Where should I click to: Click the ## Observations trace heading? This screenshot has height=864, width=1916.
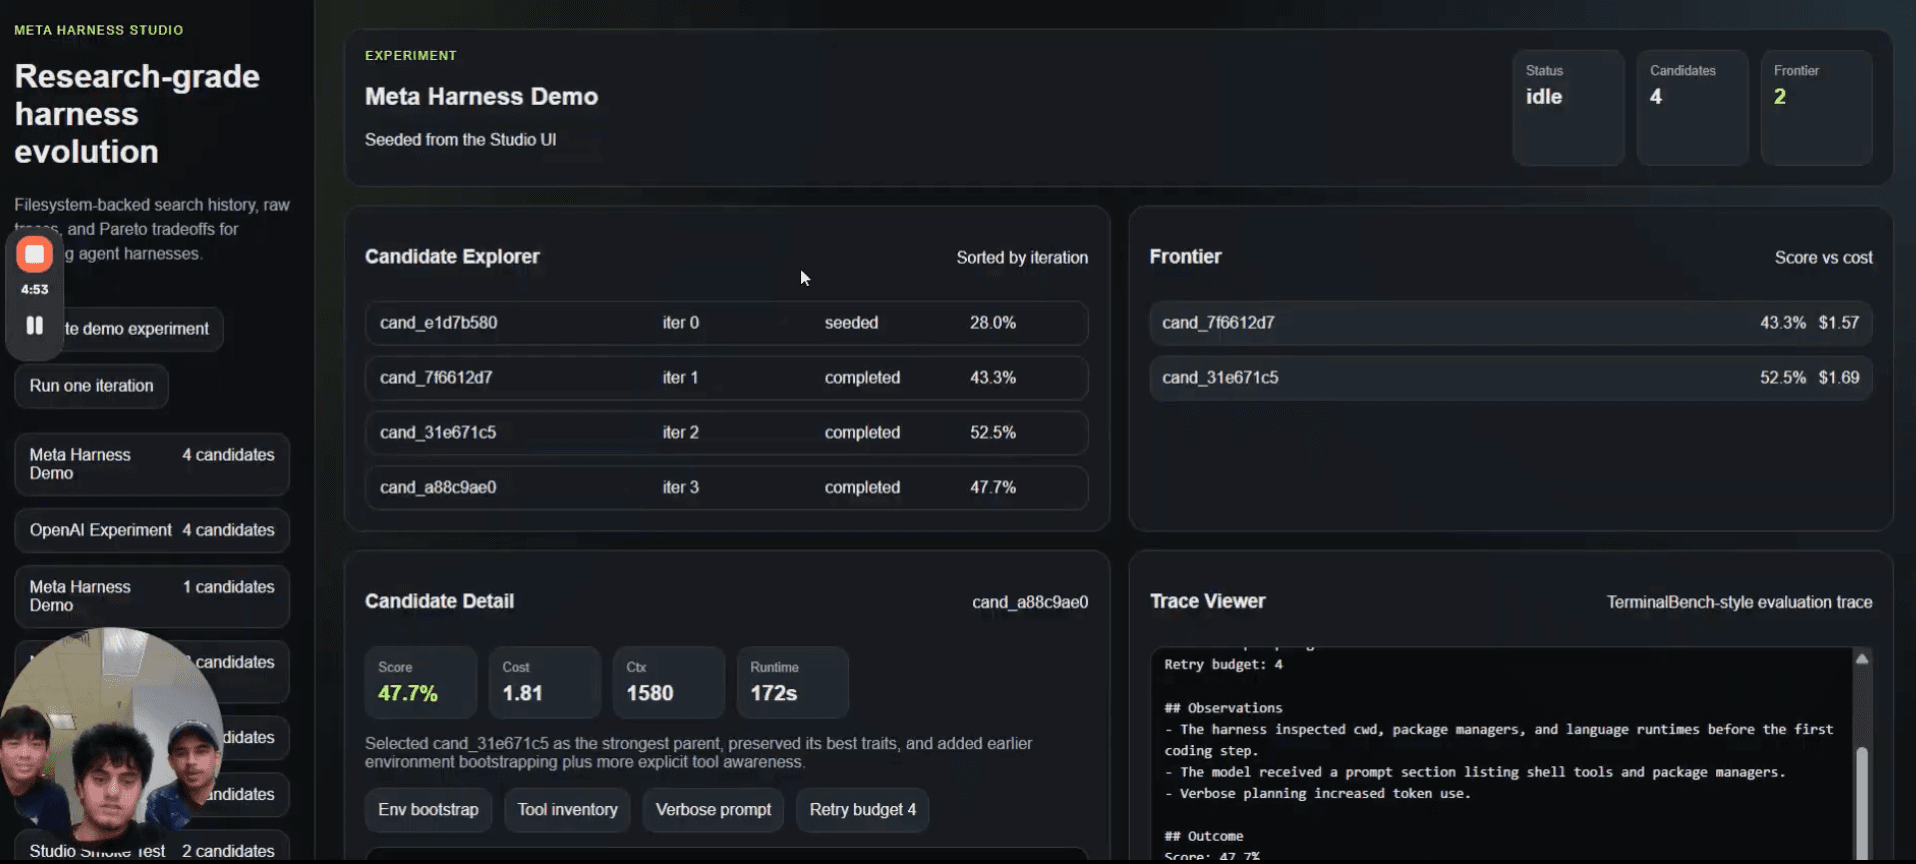coord(1223,708)
